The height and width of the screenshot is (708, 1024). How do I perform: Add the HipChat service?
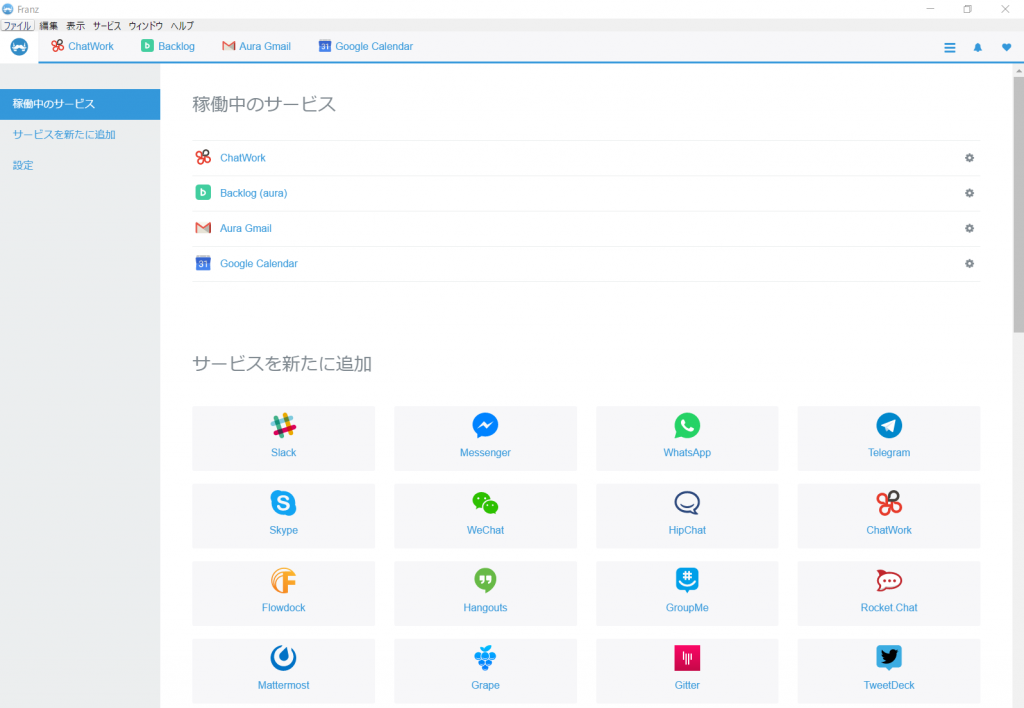point(687,516)
